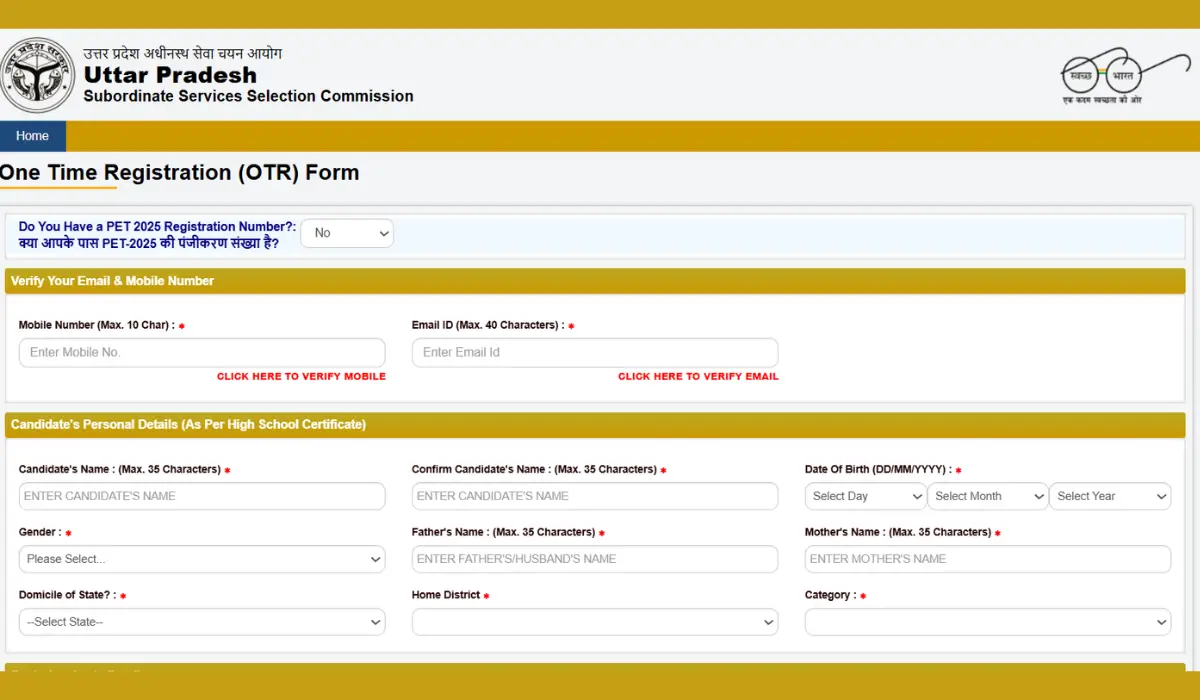Focus the Candidate's Name field
This screenshot has height=700, width=1200.
click(202, 496)
